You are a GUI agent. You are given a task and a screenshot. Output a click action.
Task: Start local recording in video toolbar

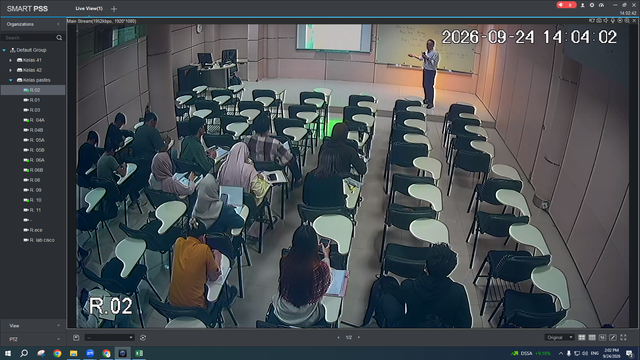click(x=592, y=20)
